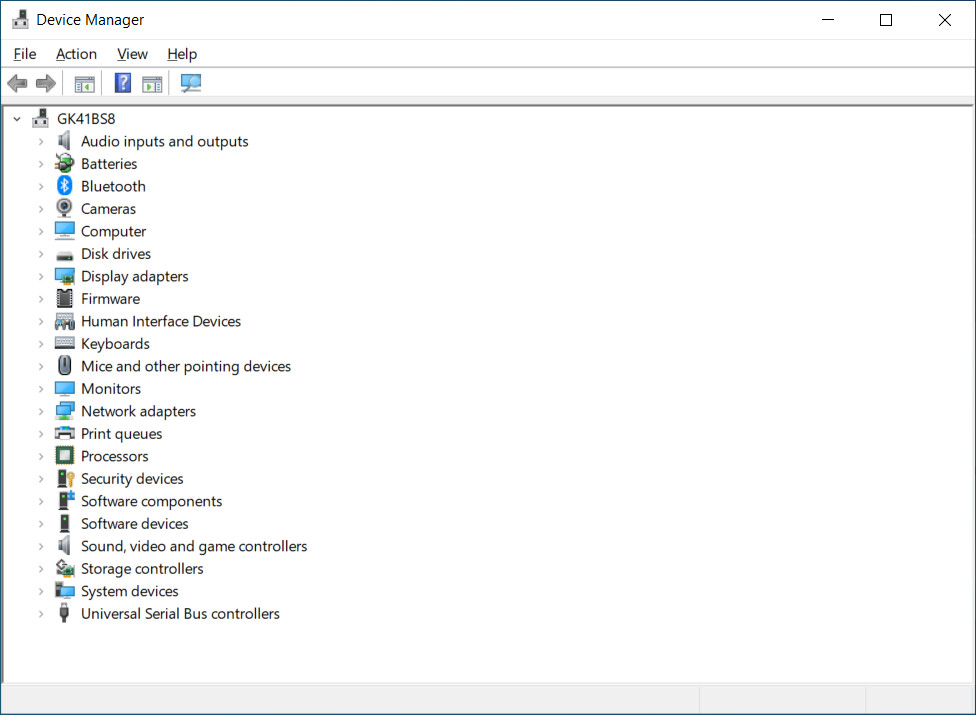
Task: Select Mice and other pointing devices label
Action: [185, 366]
